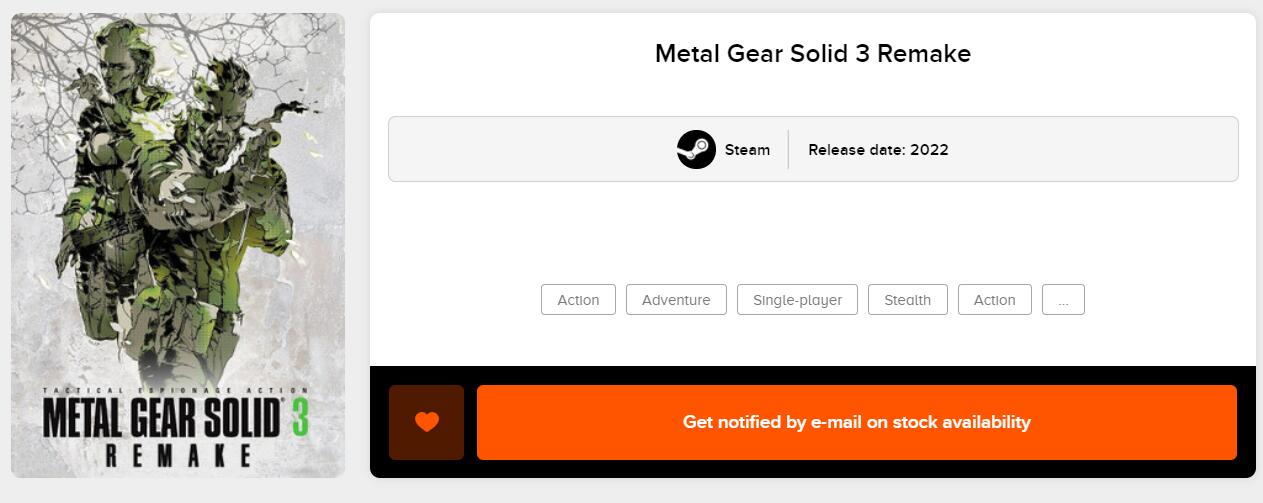Screen dimensions: 1263x503
Task: Choose the Single-player tag
Action: pos(797,300)
